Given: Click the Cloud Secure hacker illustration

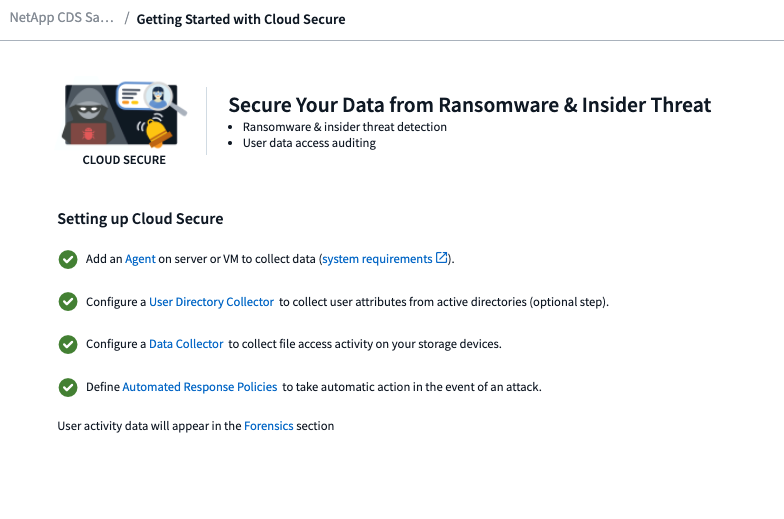Looking at the screenshot, I should (124, 115).
